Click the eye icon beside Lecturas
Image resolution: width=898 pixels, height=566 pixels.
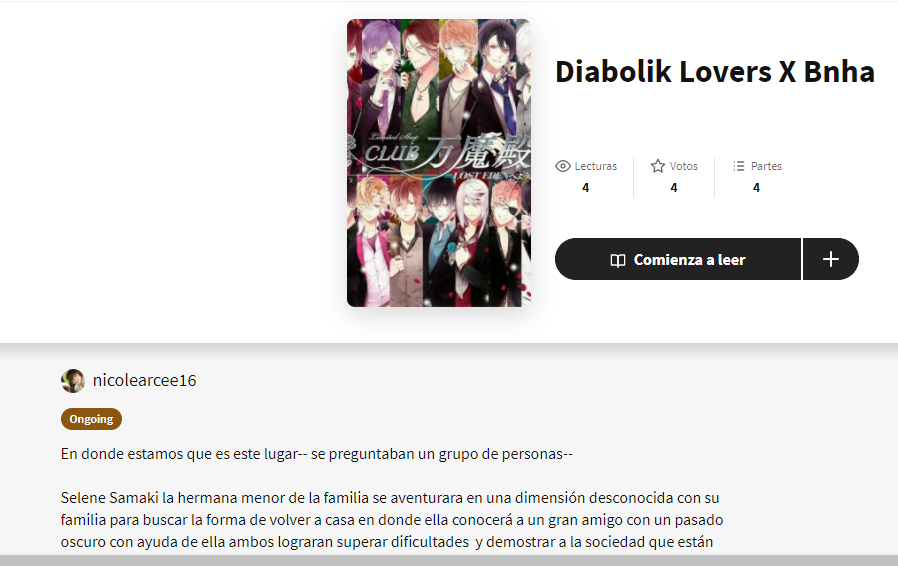pos(562,166)
